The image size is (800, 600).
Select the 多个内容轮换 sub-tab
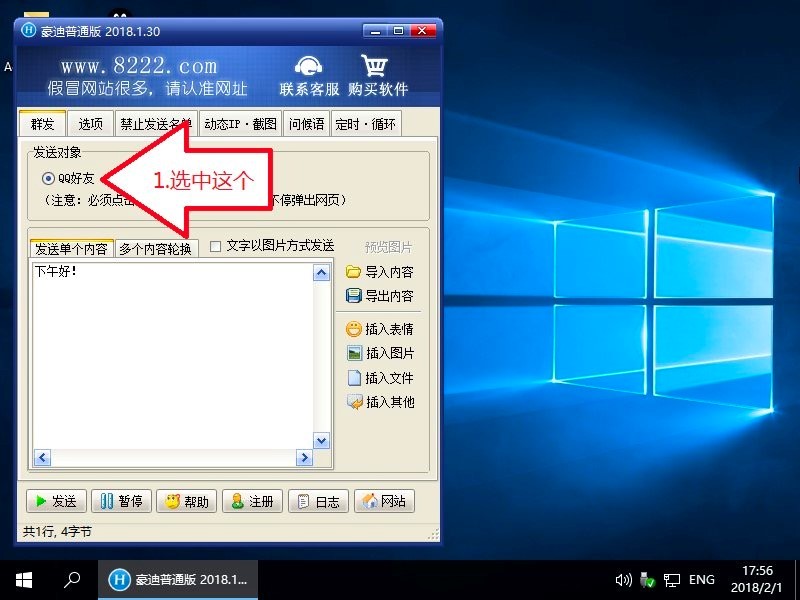tap(156, 248)
